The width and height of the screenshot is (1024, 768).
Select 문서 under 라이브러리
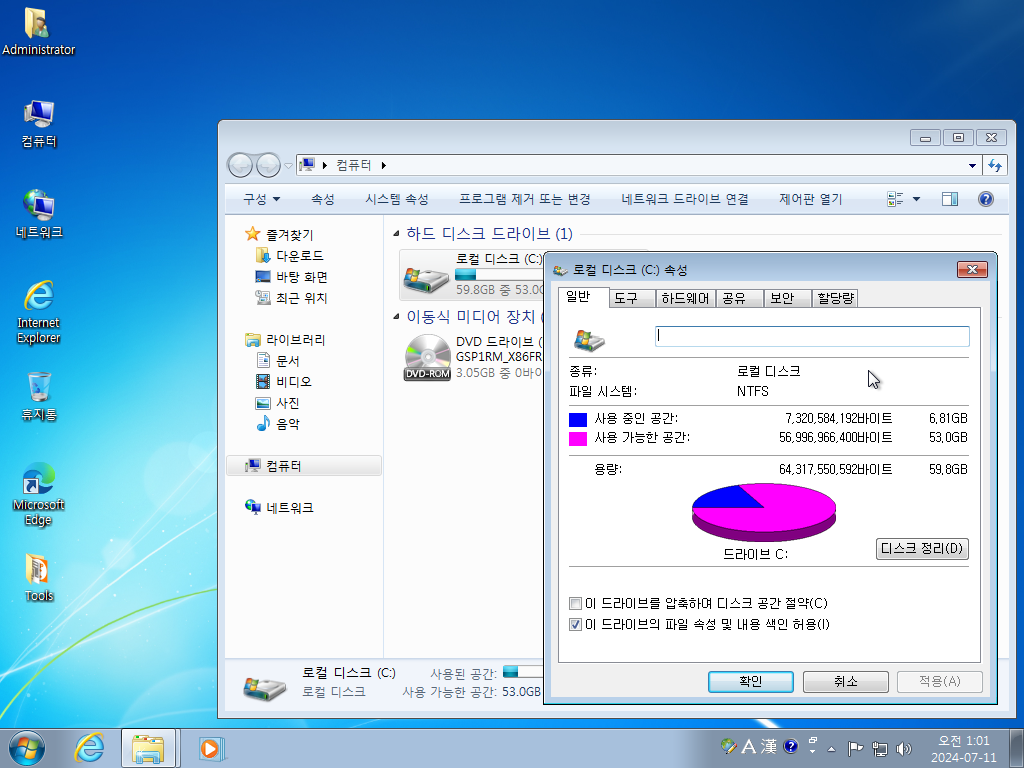278,360
